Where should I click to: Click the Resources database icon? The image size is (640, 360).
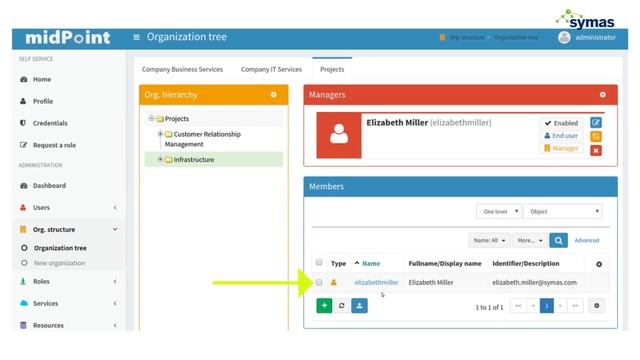23,325
